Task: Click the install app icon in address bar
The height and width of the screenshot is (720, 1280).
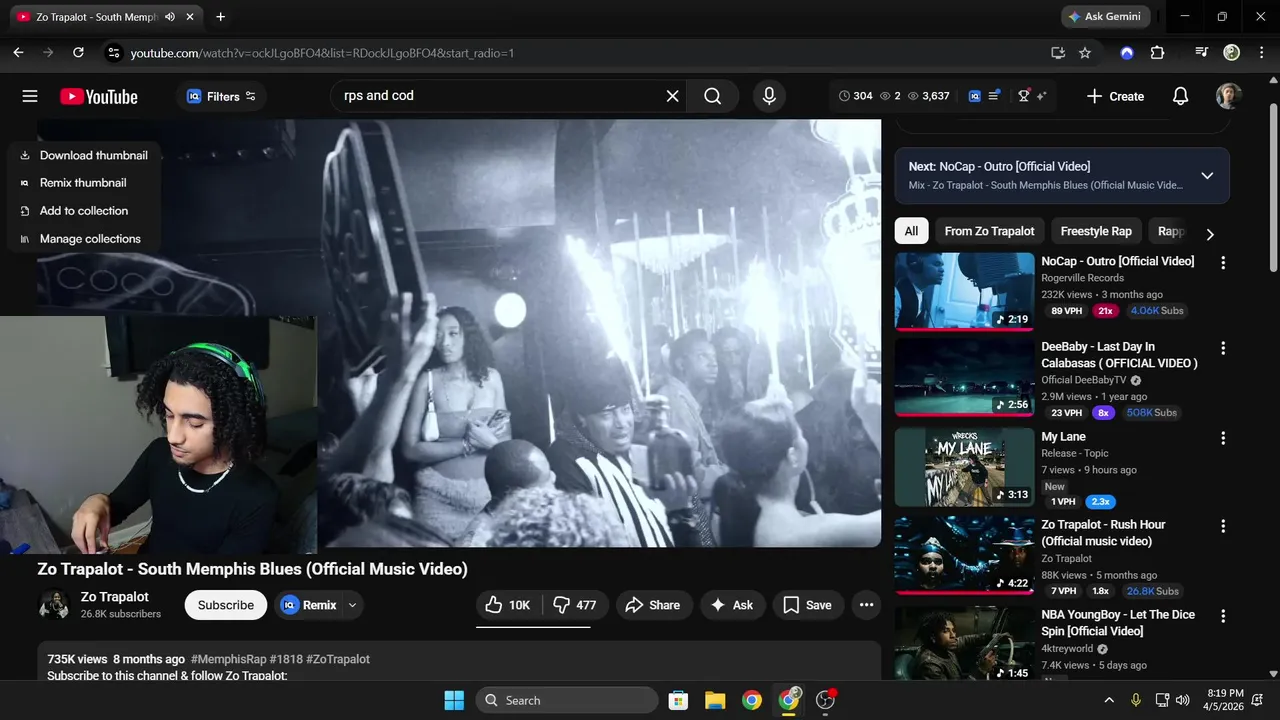Action: pos(1058,53)
